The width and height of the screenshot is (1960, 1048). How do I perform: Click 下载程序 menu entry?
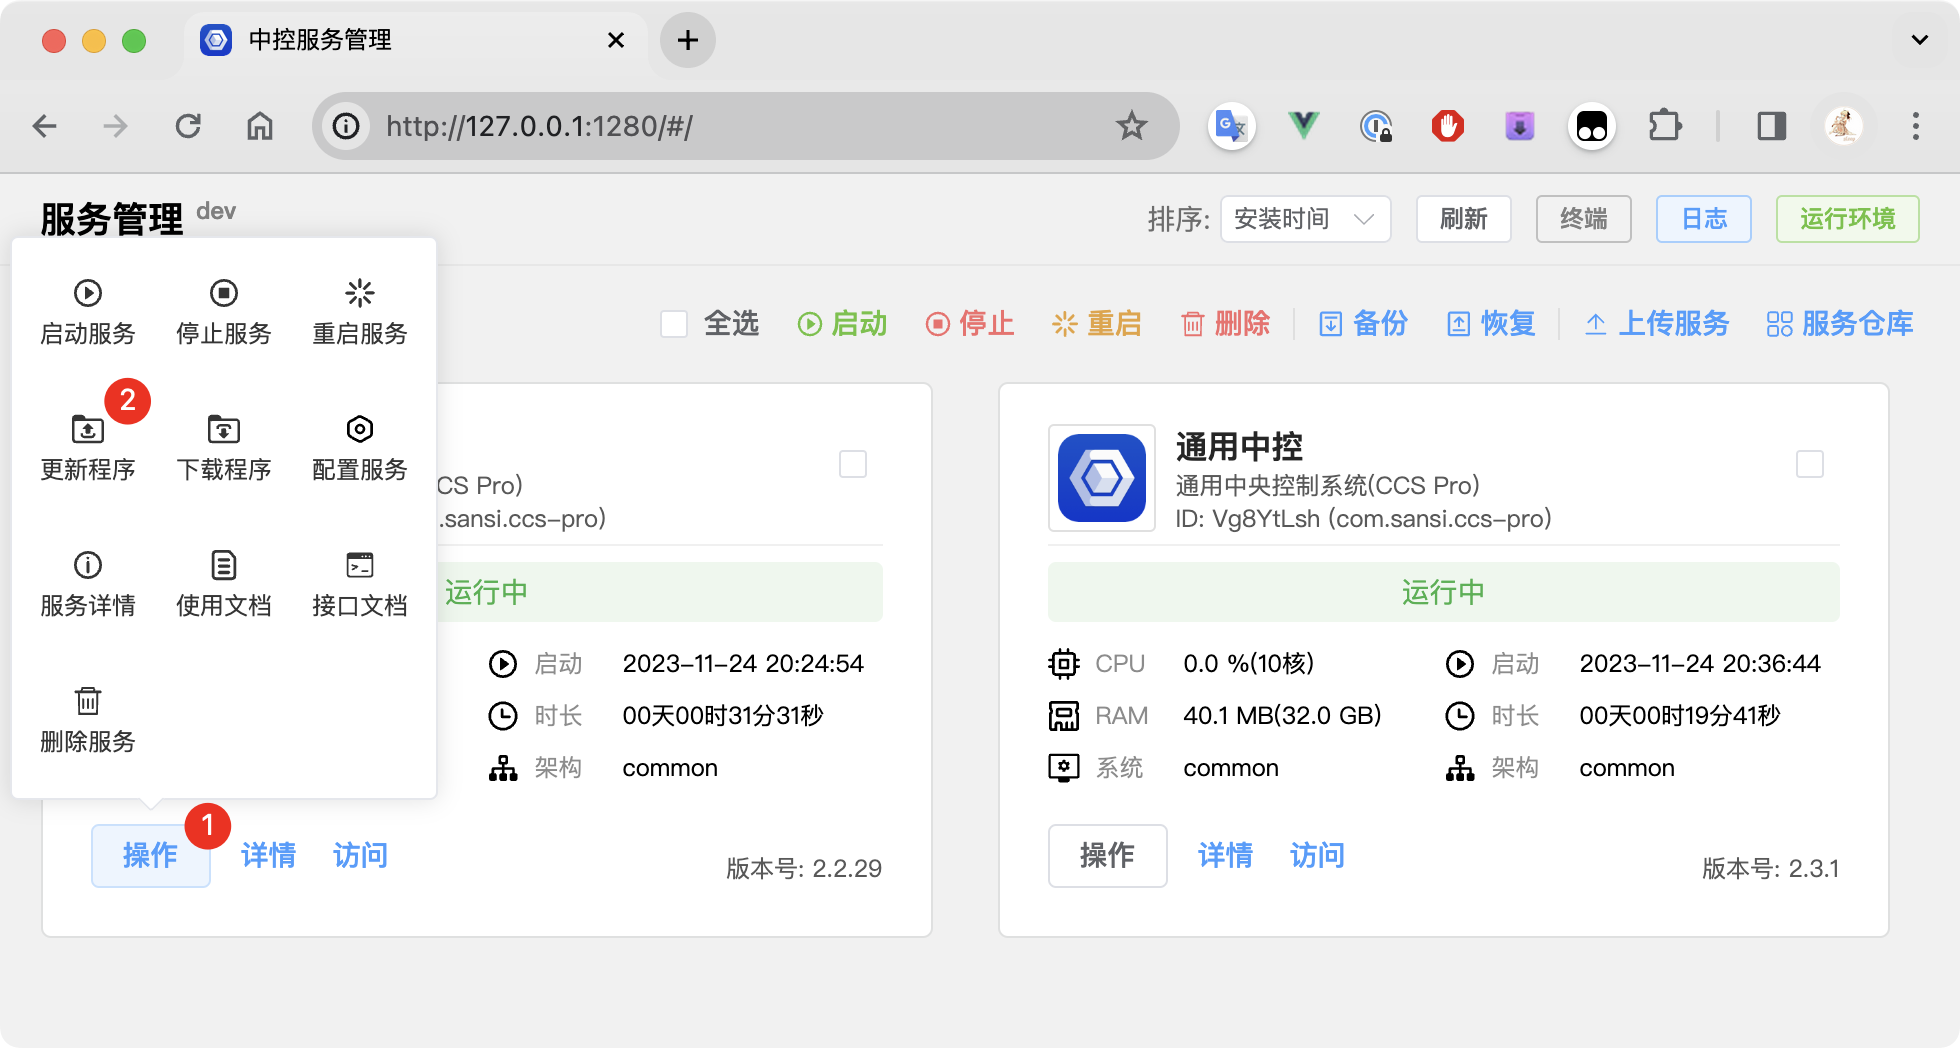click(224, 449)
